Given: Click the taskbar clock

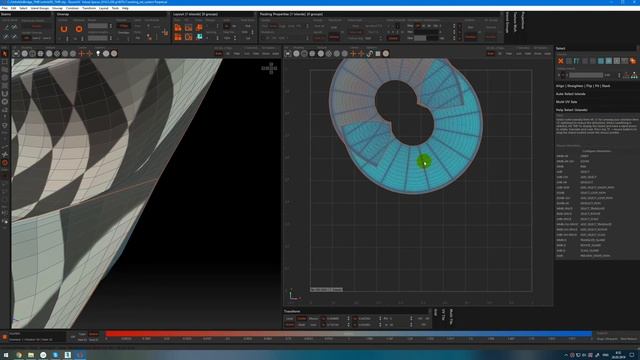Looking at the screenshot, I should (618, 355).
